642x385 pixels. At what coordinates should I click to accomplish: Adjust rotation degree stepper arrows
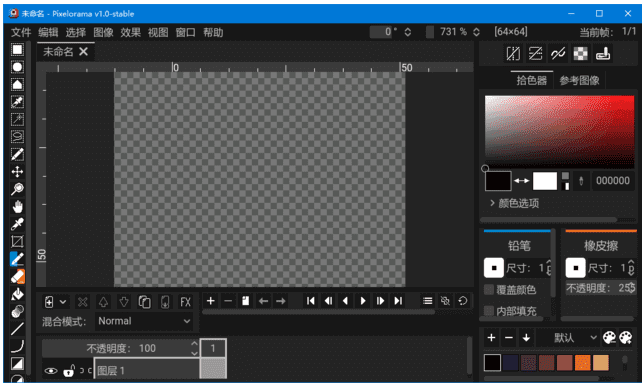coord(408,32)
